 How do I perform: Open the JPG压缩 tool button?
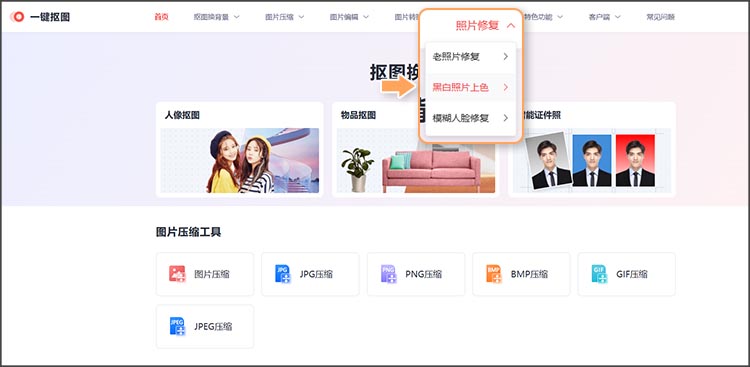[310, 274]
